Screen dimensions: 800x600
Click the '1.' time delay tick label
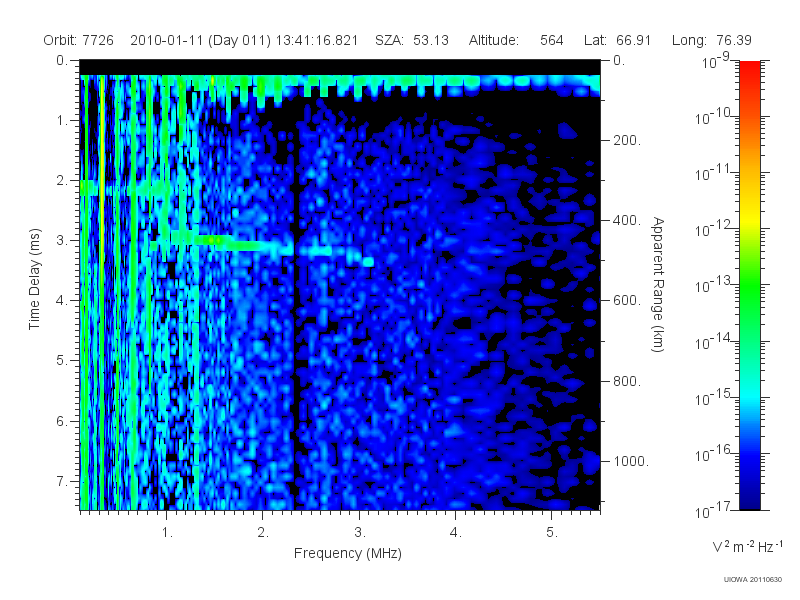(62, 121)
